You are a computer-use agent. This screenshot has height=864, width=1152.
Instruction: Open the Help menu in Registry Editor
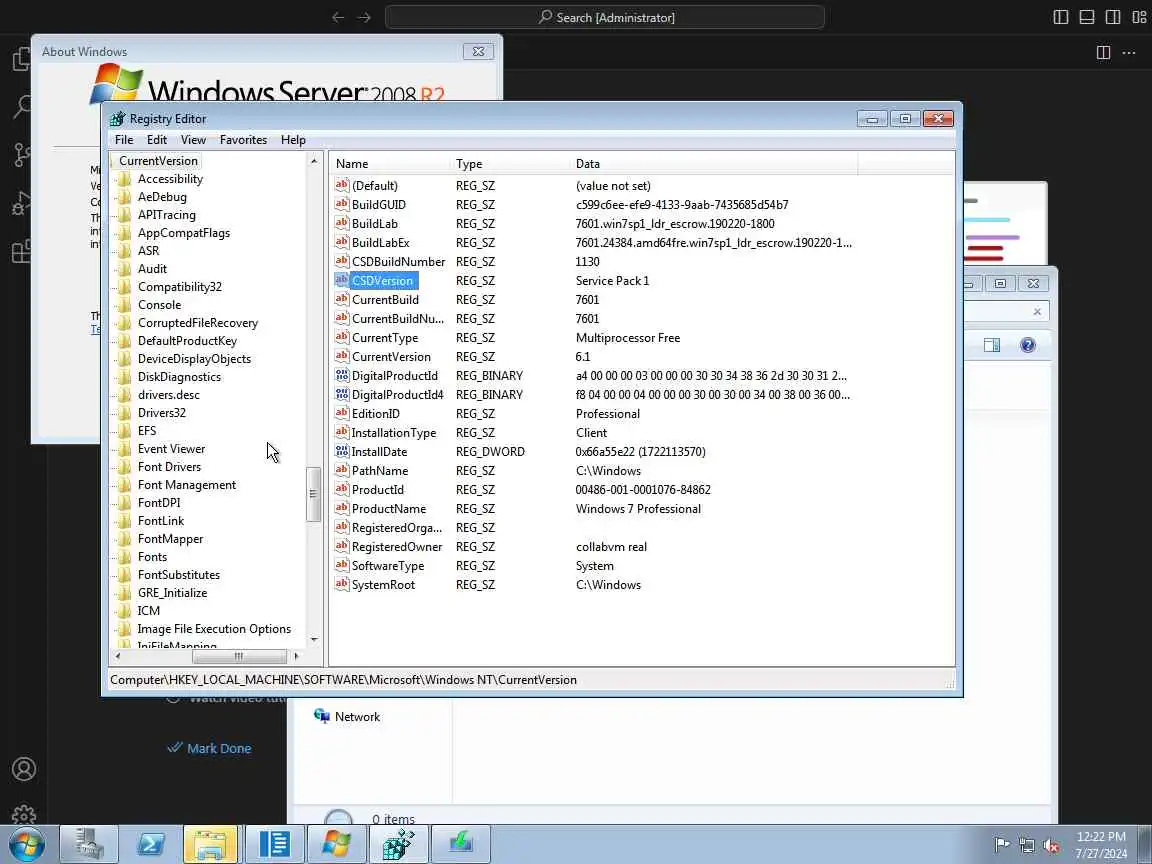pos(293,140)
